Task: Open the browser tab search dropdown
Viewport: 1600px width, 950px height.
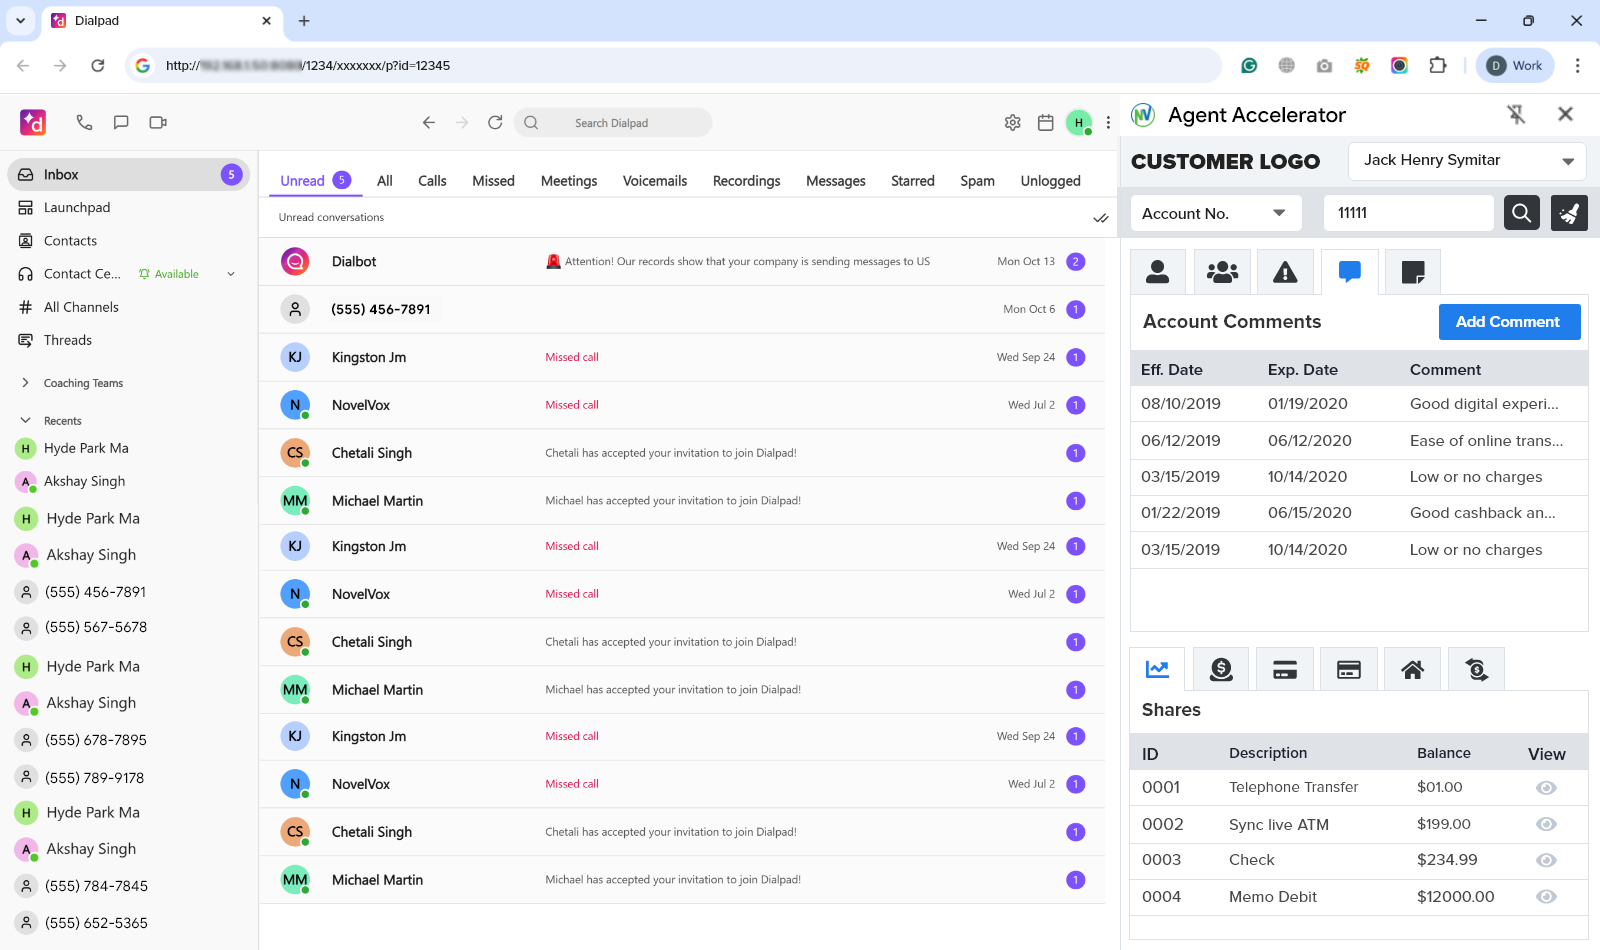Action: pyautogui.click(x=20, y=20)
